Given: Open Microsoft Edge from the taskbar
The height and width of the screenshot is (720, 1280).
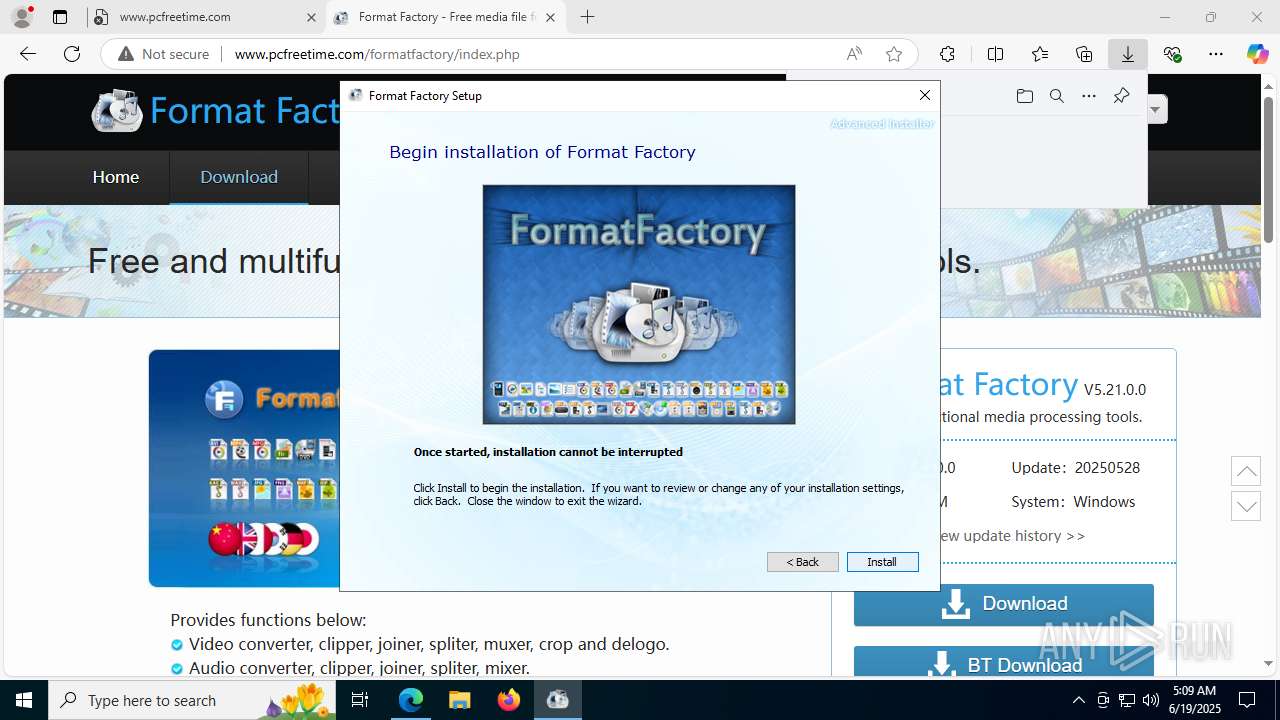Looking at the screenshot, I should click(411, 700).
